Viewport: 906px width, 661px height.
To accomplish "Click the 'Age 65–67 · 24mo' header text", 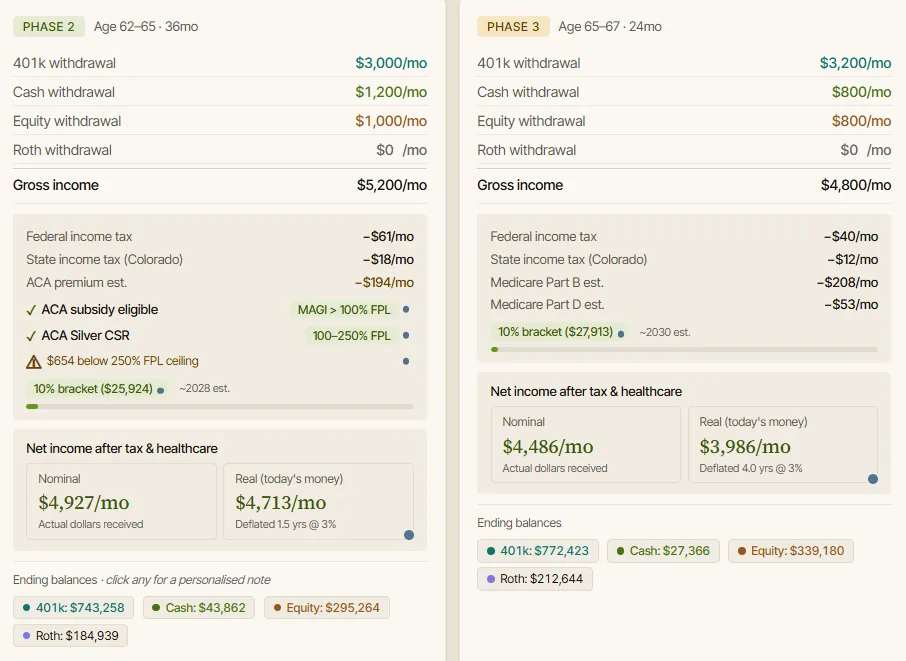I will pos(610,27).
